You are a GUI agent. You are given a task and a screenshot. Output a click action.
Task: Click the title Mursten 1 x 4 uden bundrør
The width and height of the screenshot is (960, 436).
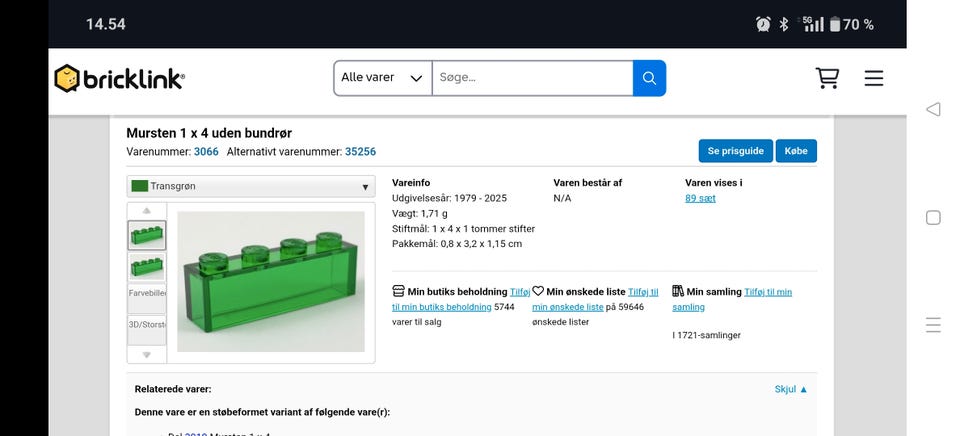pyautogui.click(x=209, y=133)
